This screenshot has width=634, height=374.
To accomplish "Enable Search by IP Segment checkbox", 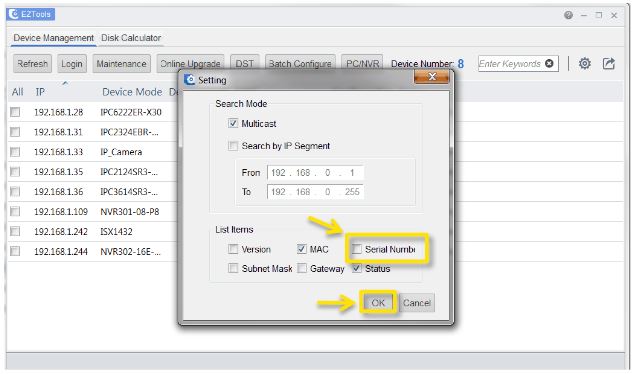I will point(233,146).
